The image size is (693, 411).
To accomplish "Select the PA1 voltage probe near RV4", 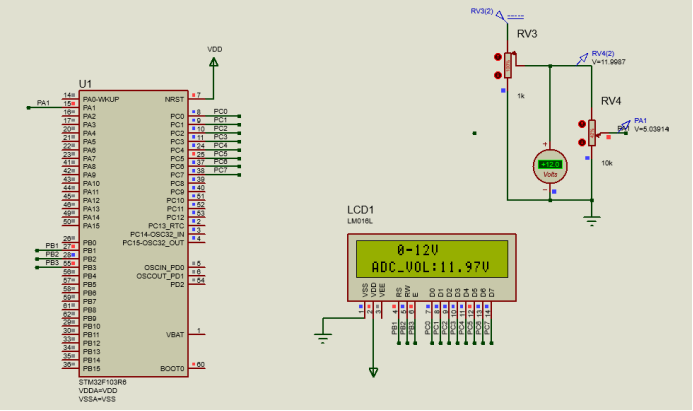I will click(624, 126).
